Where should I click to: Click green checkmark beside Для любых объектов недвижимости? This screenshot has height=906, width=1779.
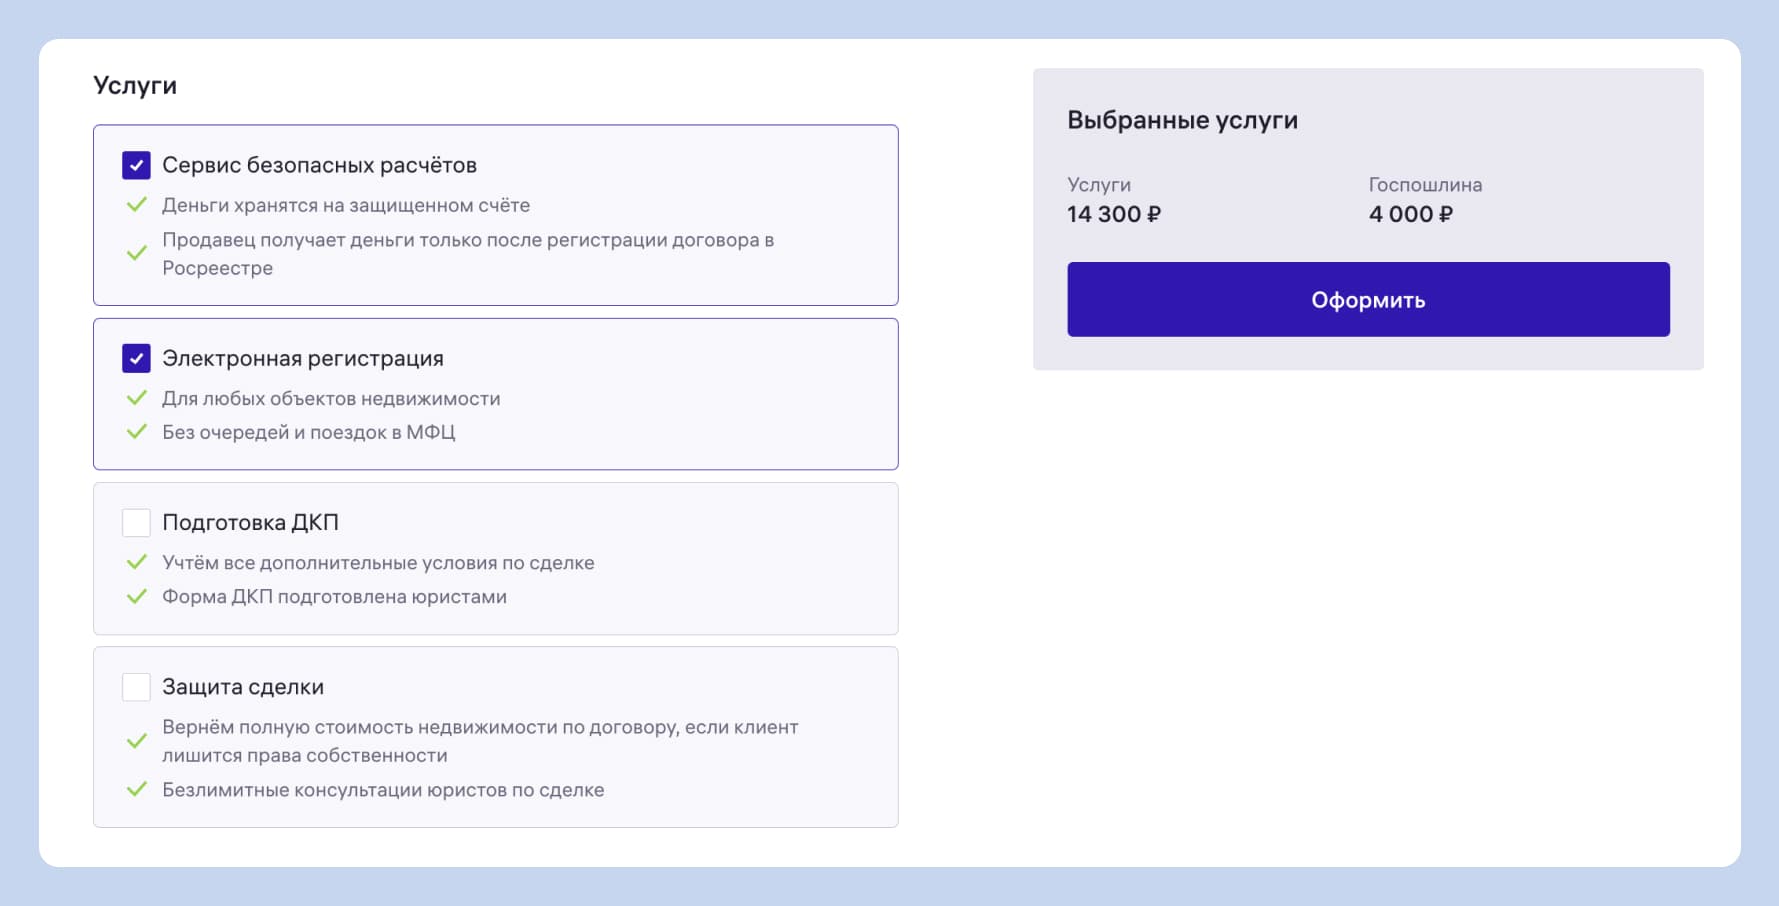pos(137,398)
